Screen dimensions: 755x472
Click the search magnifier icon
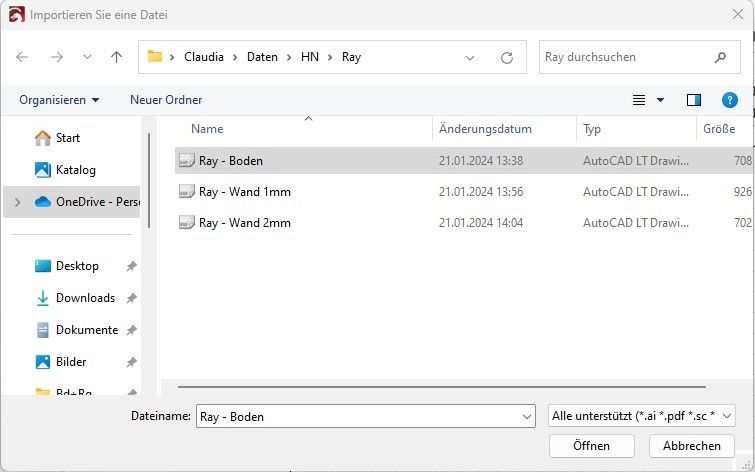coord(720,58)
